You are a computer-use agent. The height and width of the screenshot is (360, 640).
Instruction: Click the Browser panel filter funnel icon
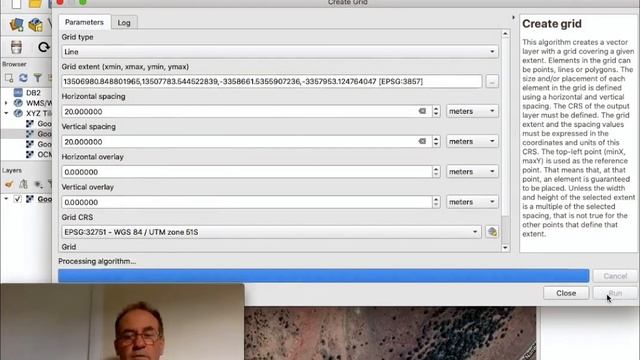(x=38, y=78)
